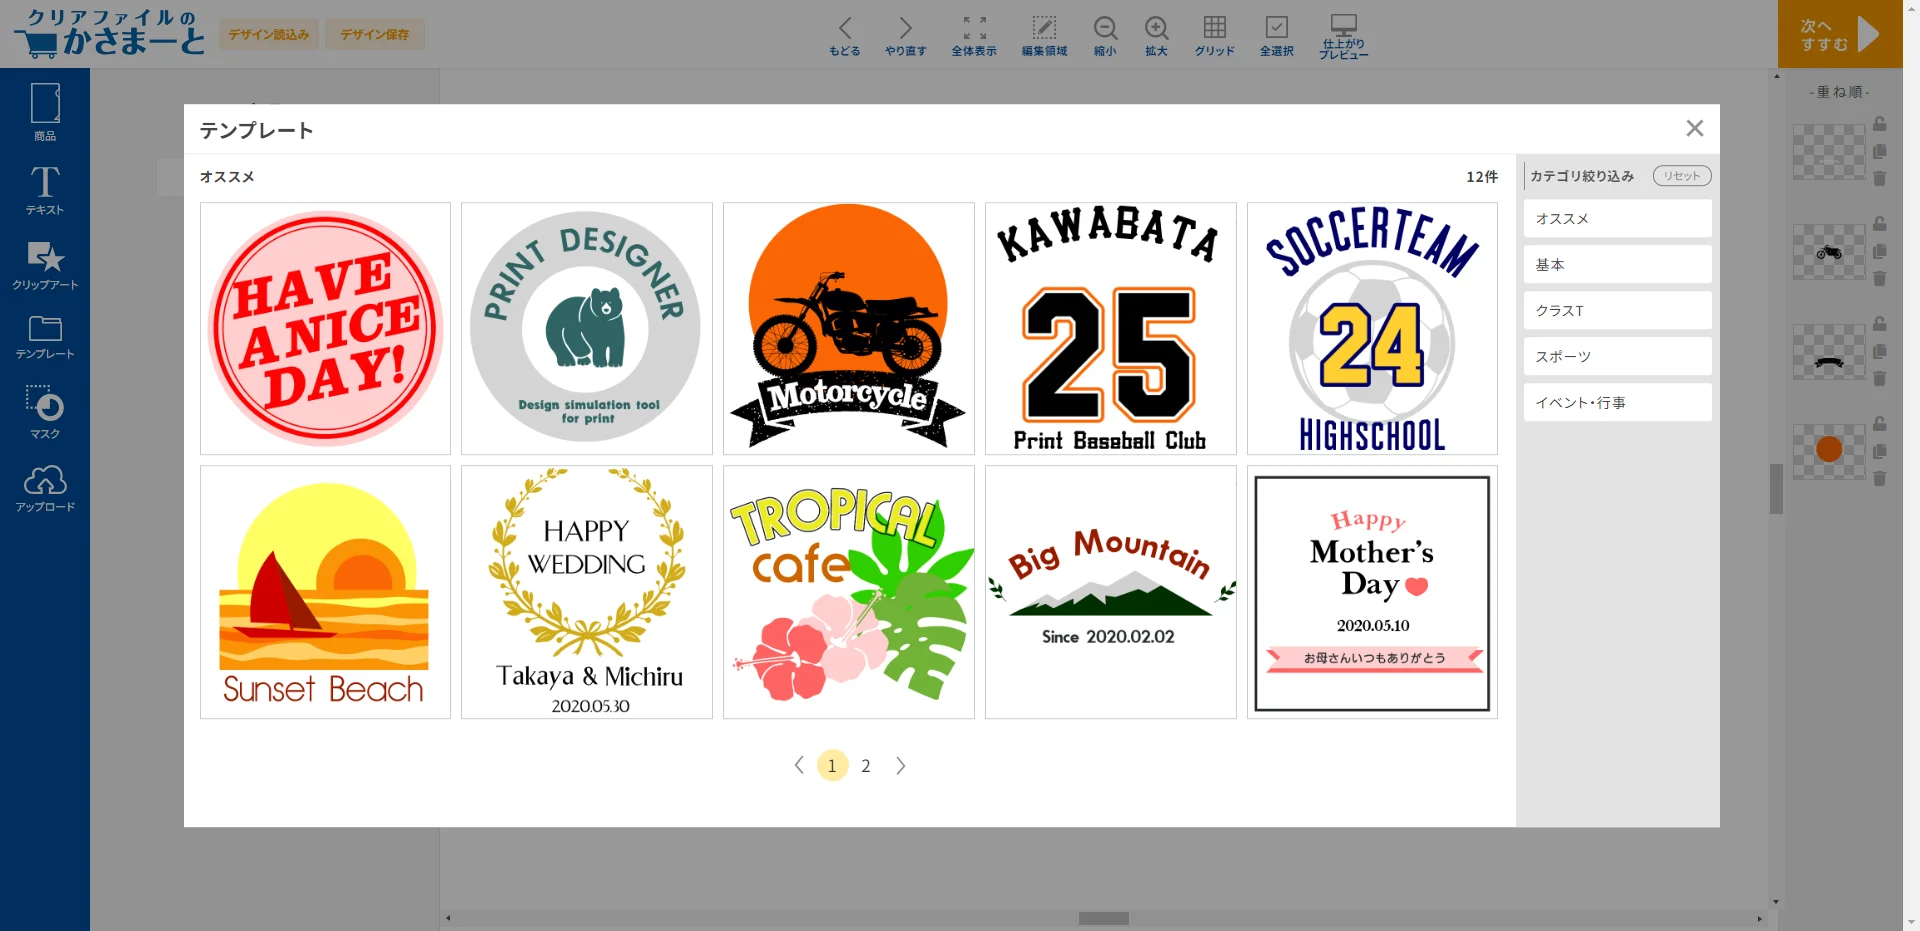Click the デザイン保存 save design button

375,34
